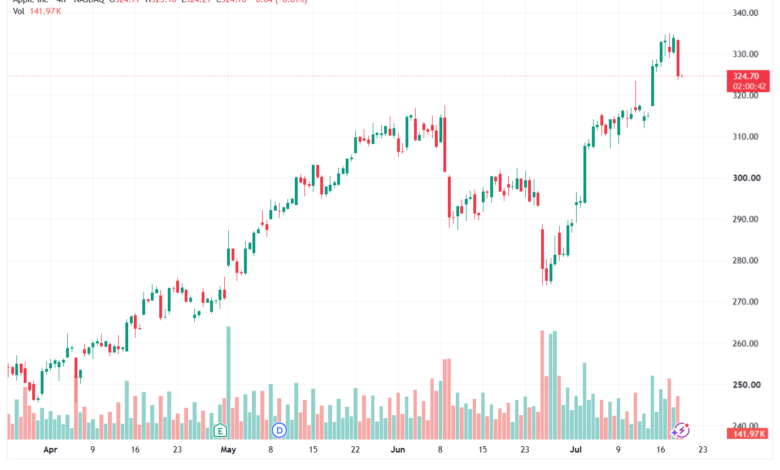This screenshot has width=780, height=470.
Task: Select the Apr date on time axis
Action: pos(50,450)
